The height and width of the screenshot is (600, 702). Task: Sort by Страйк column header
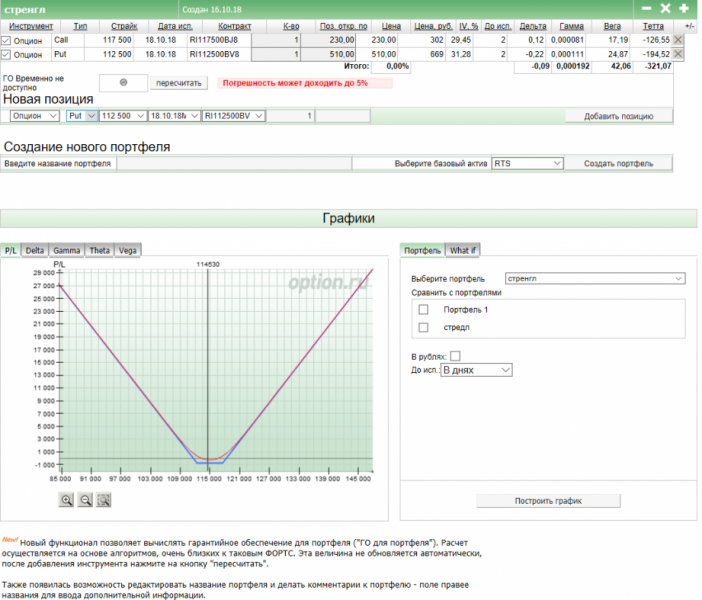point(124,26)
